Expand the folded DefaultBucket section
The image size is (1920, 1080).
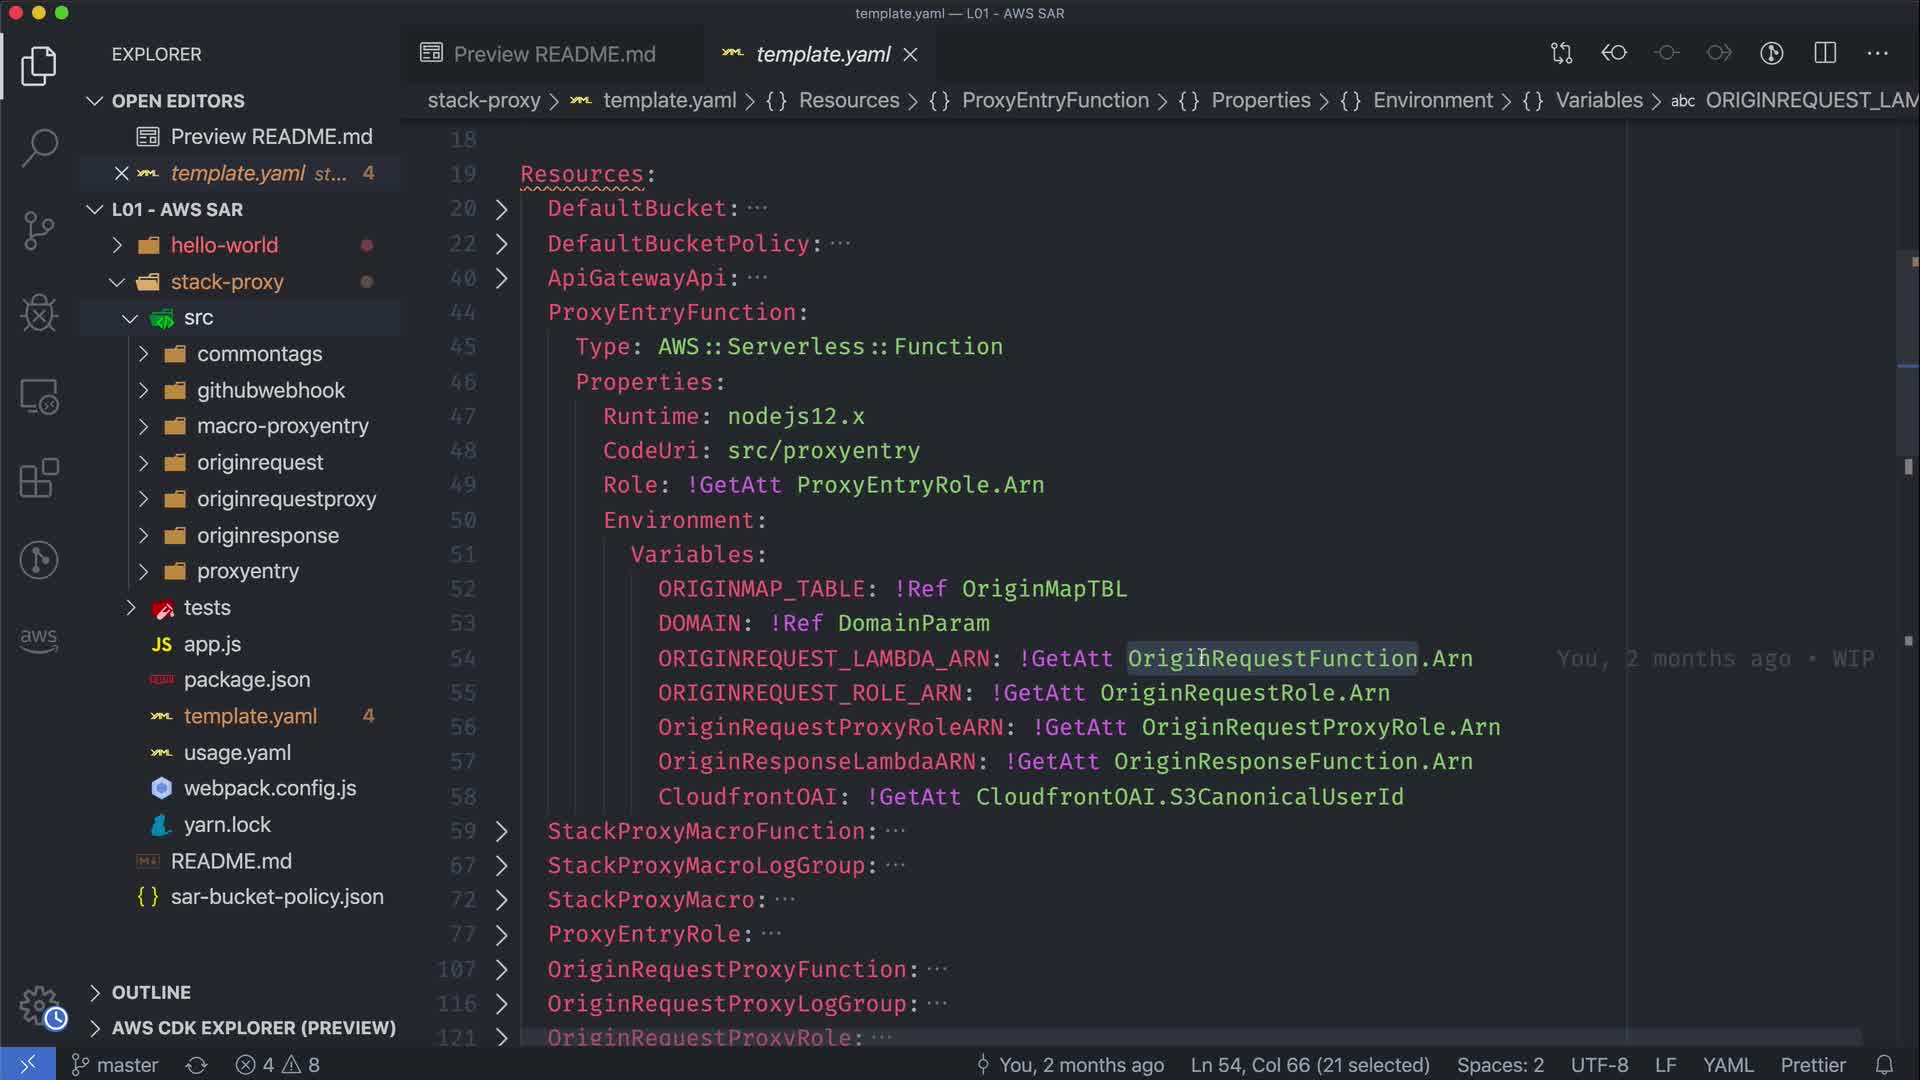point(502,209)
